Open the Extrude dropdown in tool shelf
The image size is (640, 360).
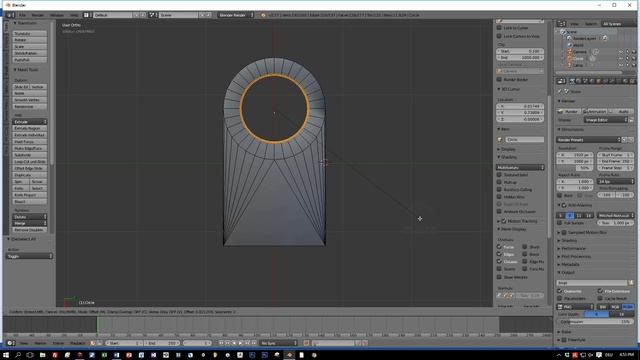29,122
